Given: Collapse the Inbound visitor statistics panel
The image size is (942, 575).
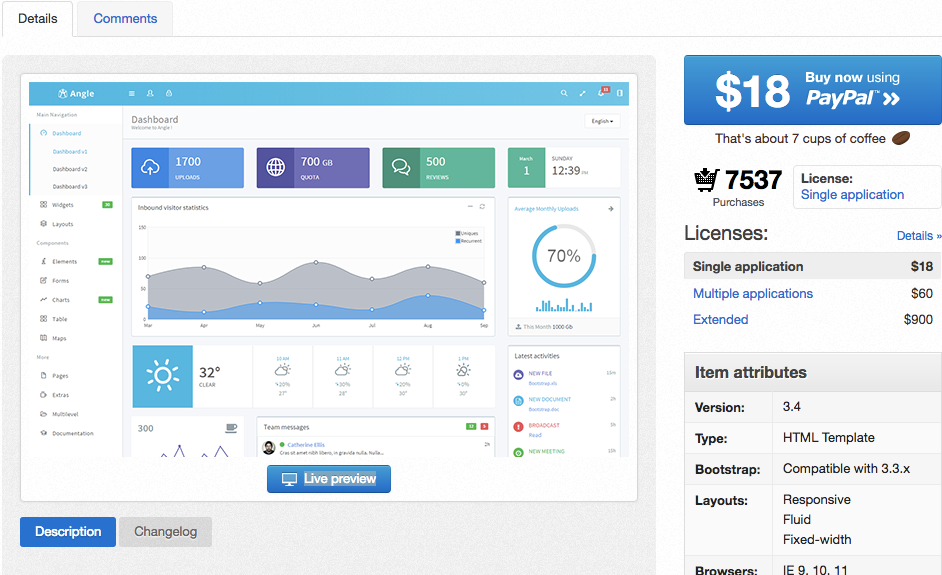Looking at the screenshot, I should [x=470, y=207].
